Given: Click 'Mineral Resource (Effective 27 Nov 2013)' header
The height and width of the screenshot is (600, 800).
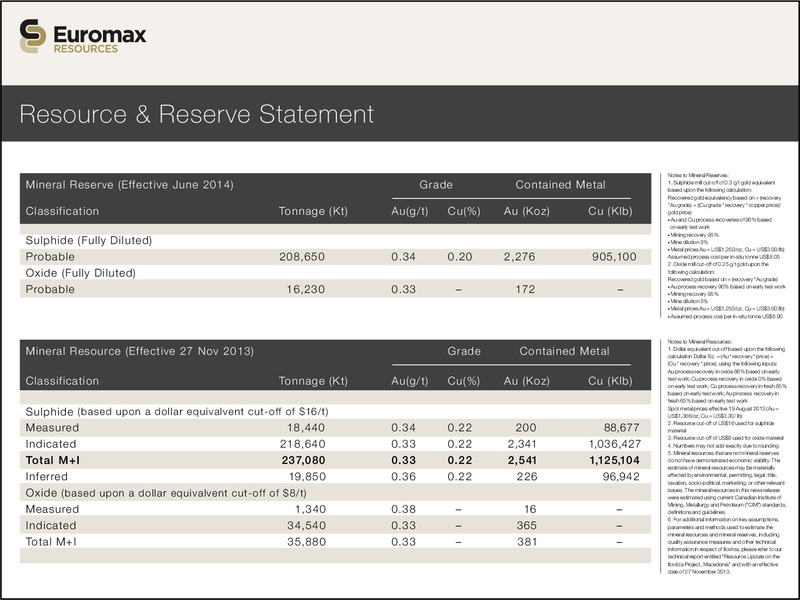Looking at the screenshot, I should 140,351.
